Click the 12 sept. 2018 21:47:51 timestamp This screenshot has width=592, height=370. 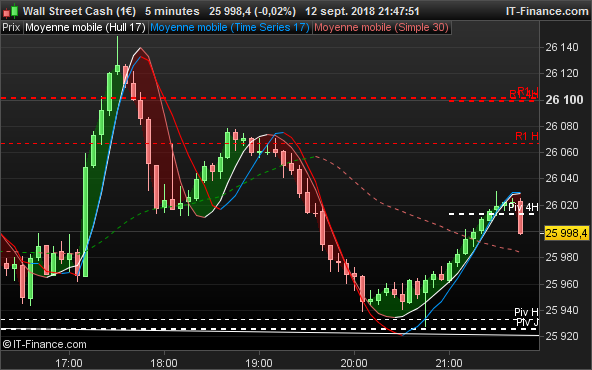362,11
